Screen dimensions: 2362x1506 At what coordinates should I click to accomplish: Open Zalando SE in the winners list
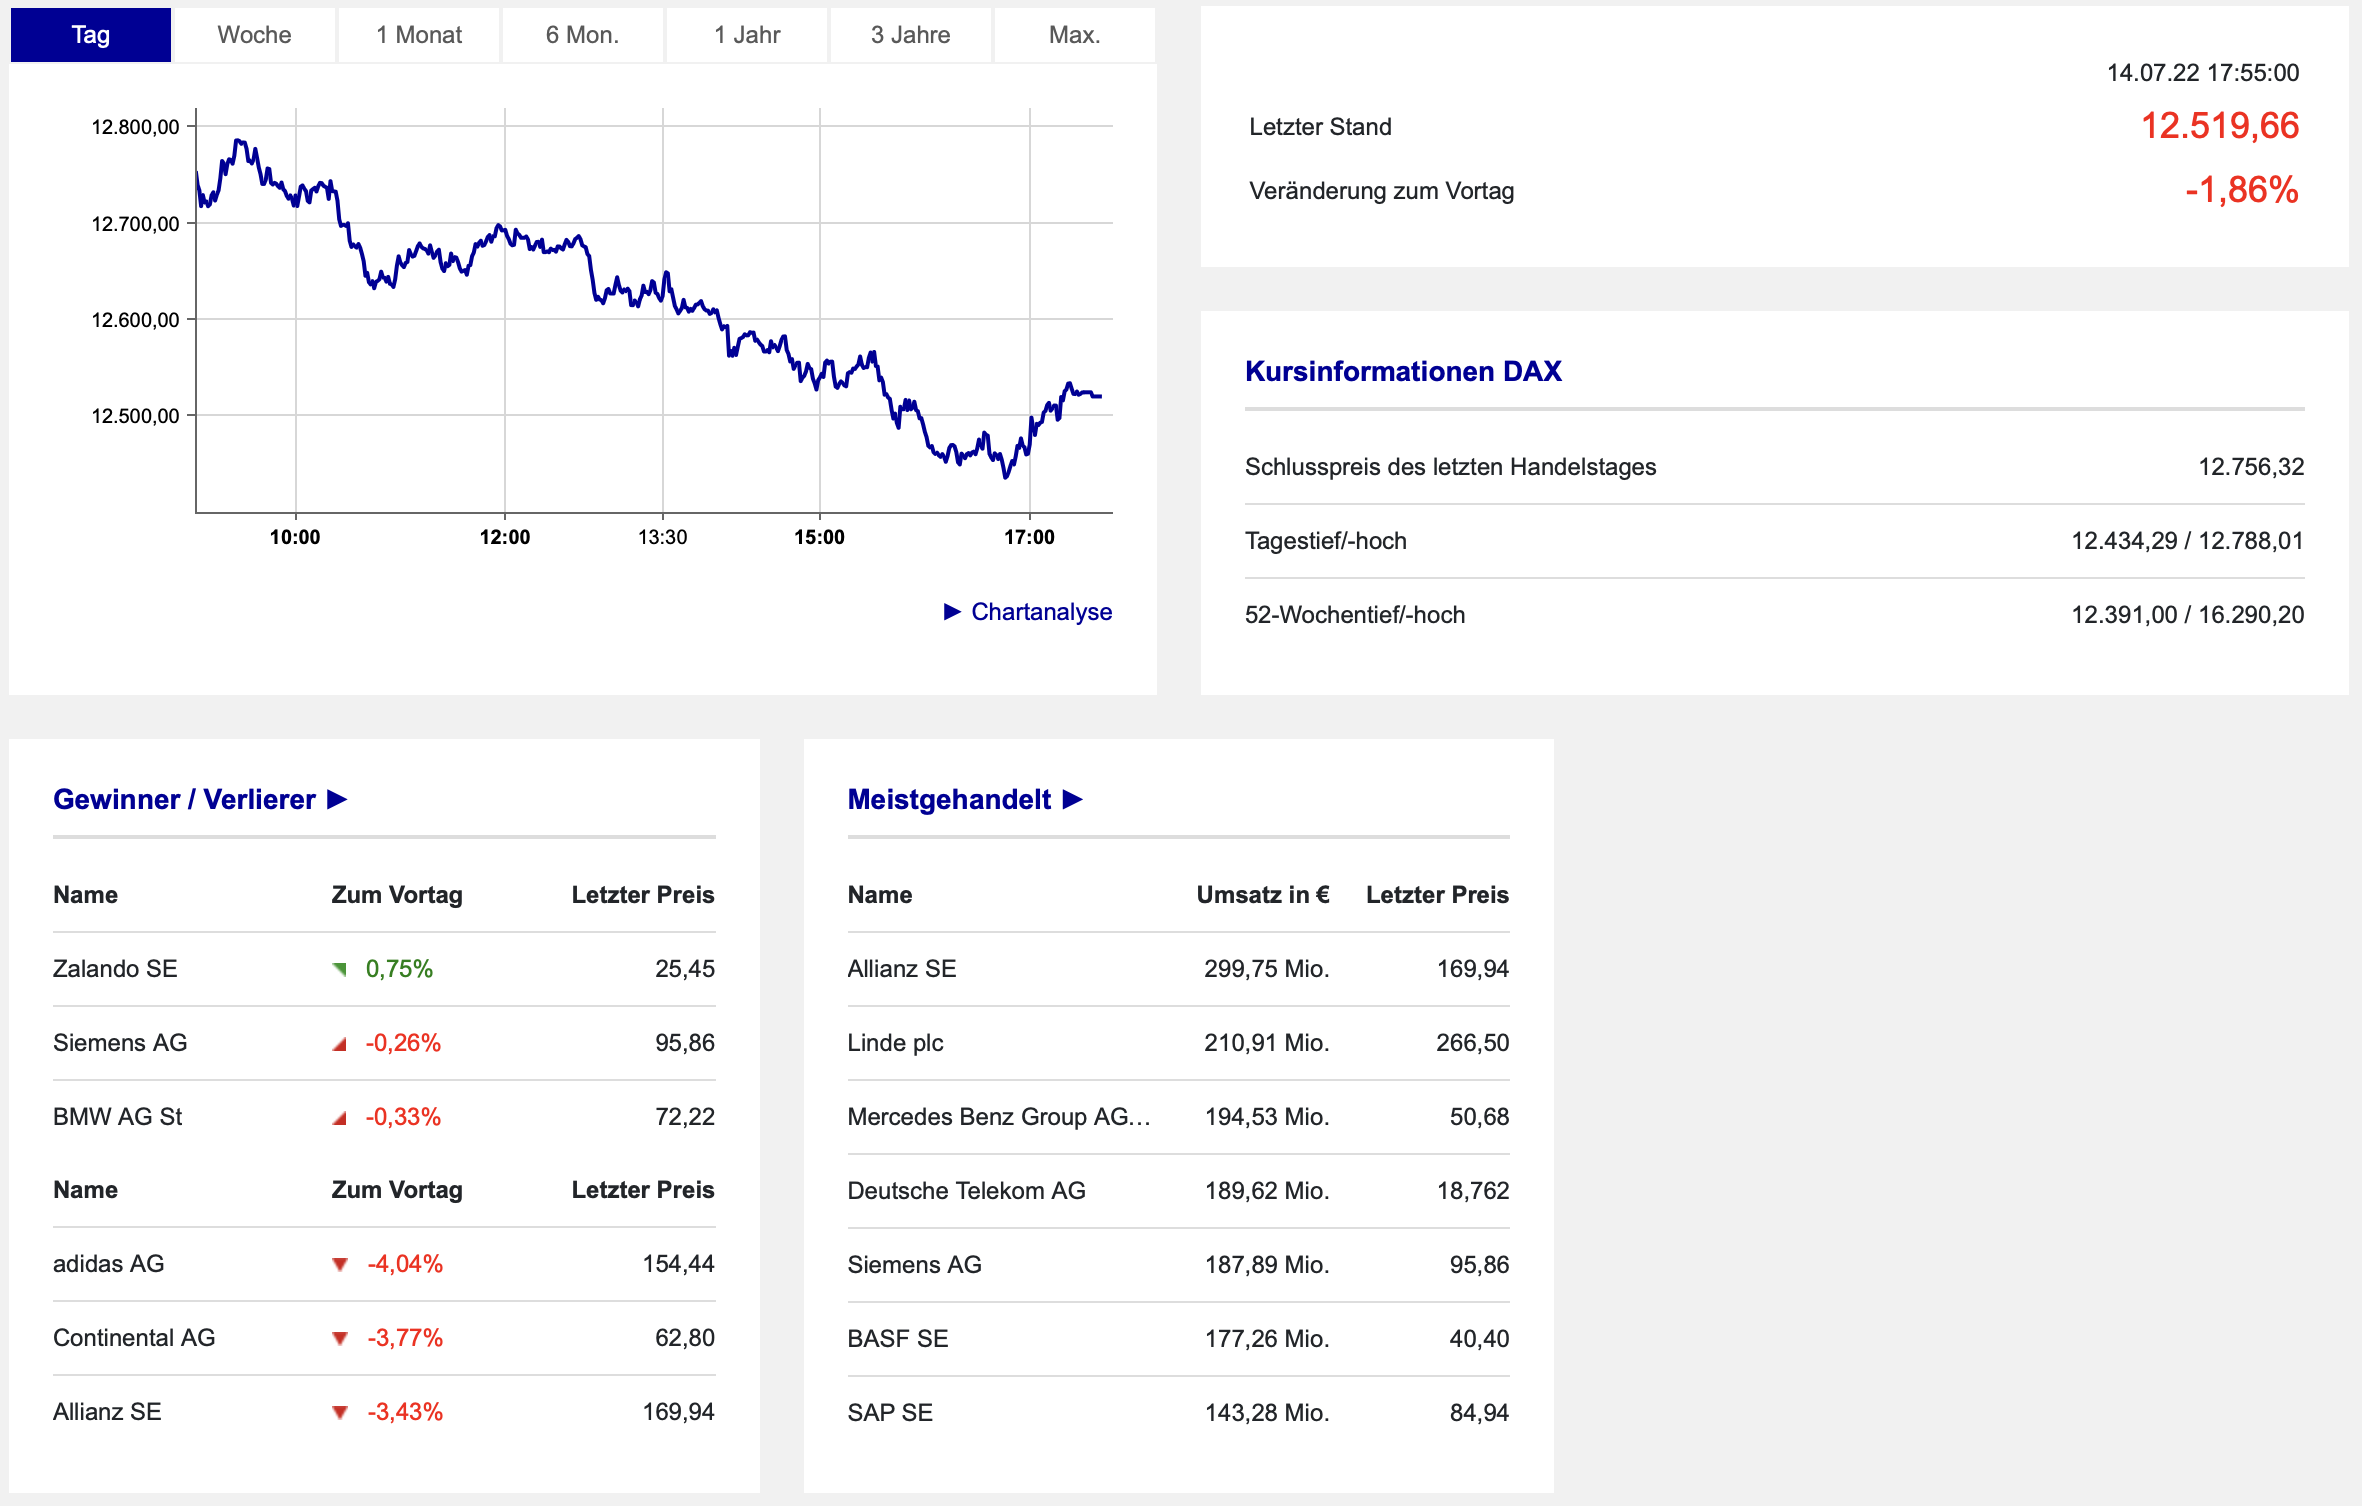pos(115,969)
